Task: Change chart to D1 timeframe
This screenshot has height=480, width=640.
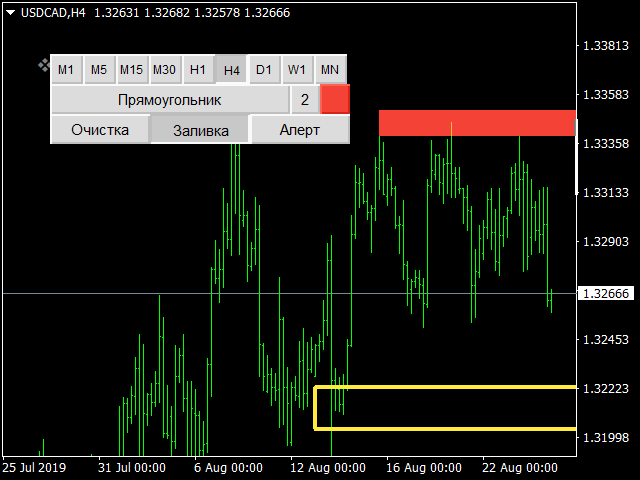Action: [264, 69]
